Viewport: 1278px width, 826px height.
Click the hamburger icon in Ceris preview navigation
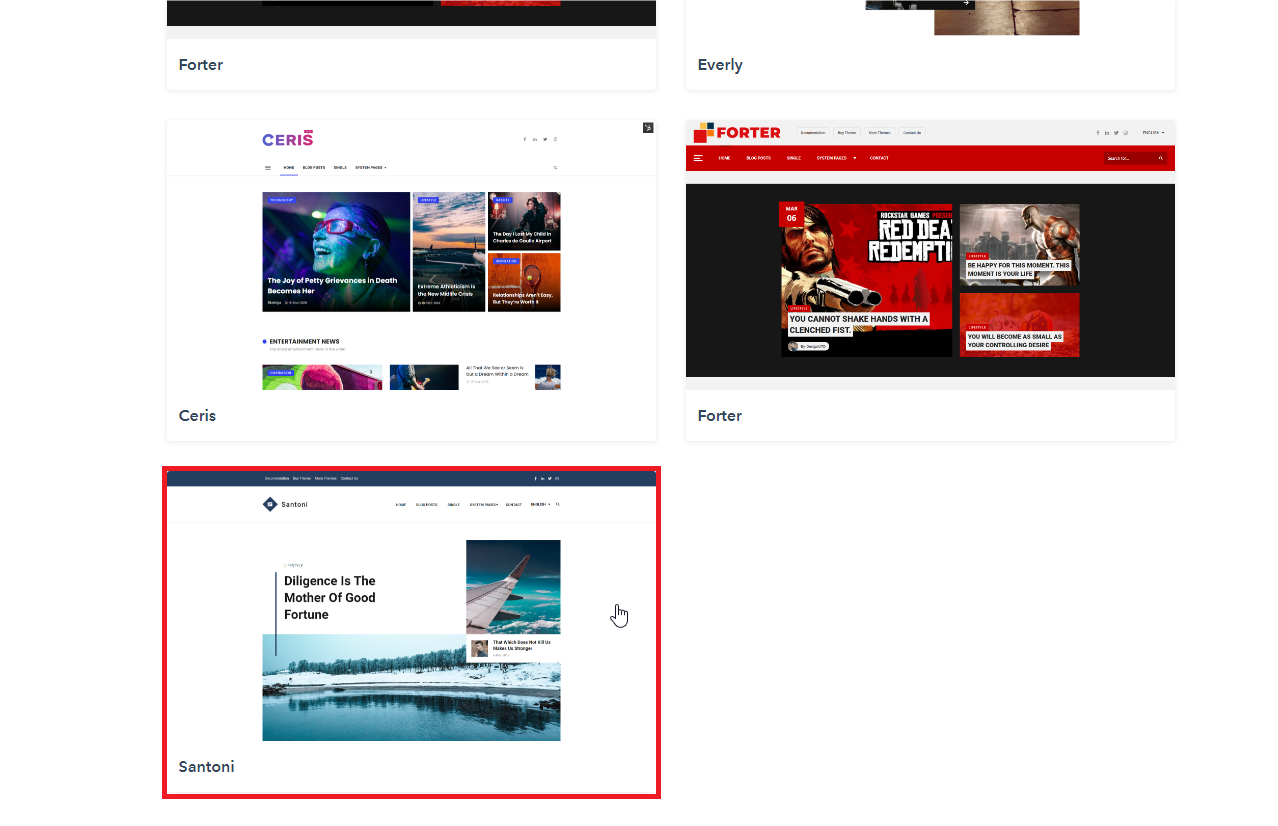(267, 168)
